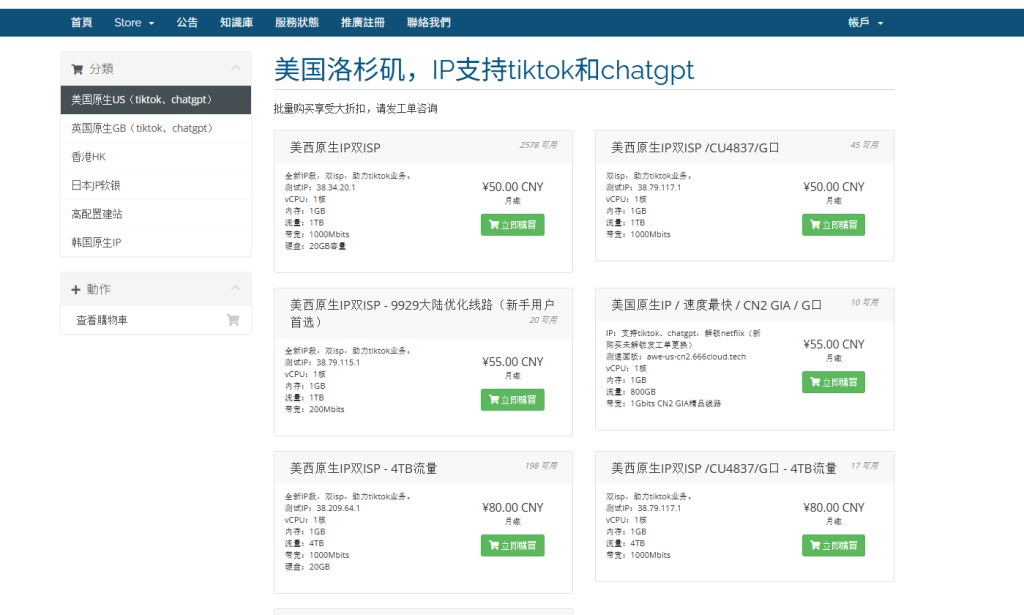Click the 20 可用 stock label
This screenshot has height=615, width=1024.
coord(543,320)
